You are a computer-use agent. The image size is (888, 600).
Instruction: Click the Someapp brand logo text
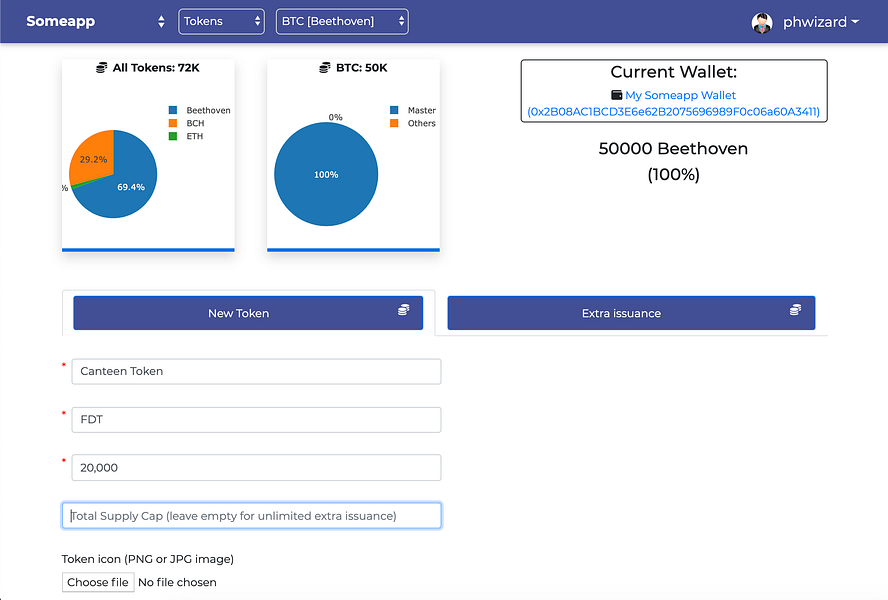pyautogui.click(x=61, y=22)
